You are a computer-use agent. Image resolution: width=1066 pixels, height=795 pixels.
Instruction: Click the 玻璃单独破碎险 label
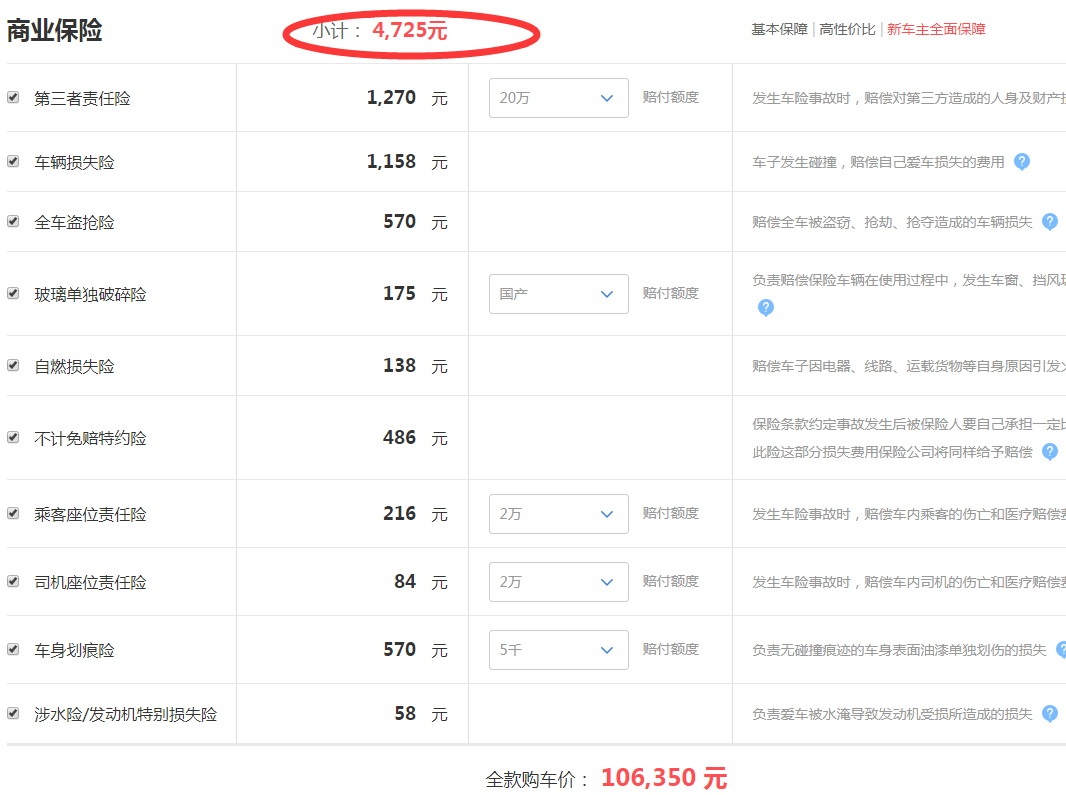[x=90, y=294]
